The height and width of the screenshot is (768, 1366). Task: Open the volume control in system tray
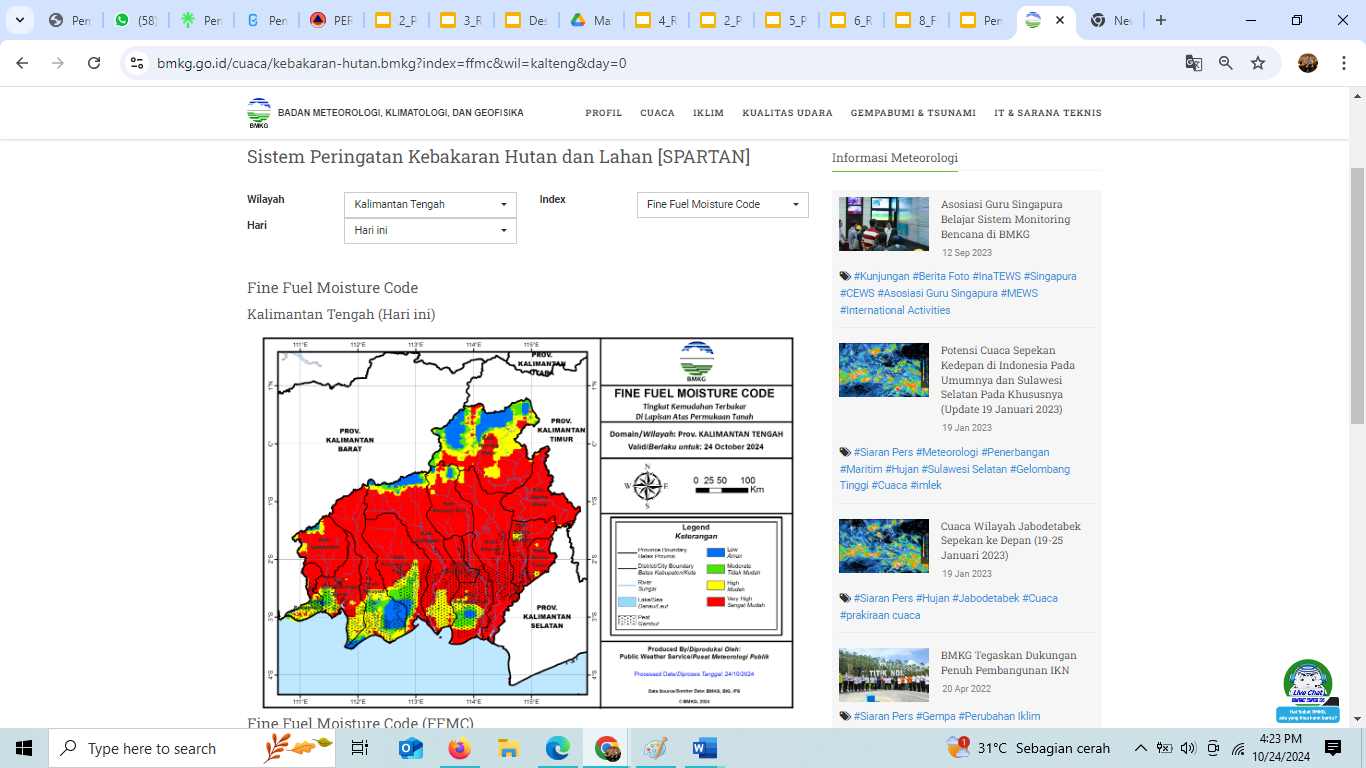(x=1188, y=748)
